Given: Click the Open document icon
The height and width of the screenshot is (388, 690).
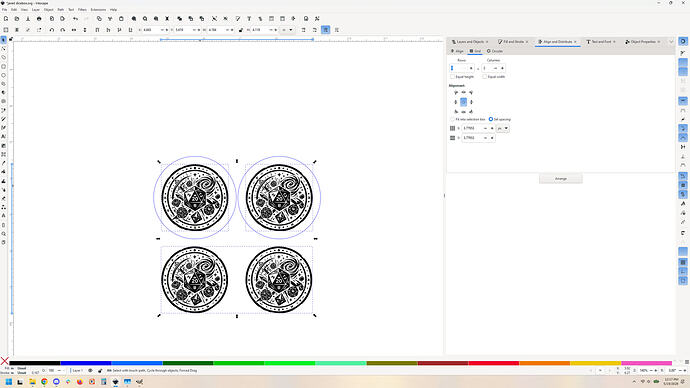Looking at the screenshot, I should (x=17, y=19).
